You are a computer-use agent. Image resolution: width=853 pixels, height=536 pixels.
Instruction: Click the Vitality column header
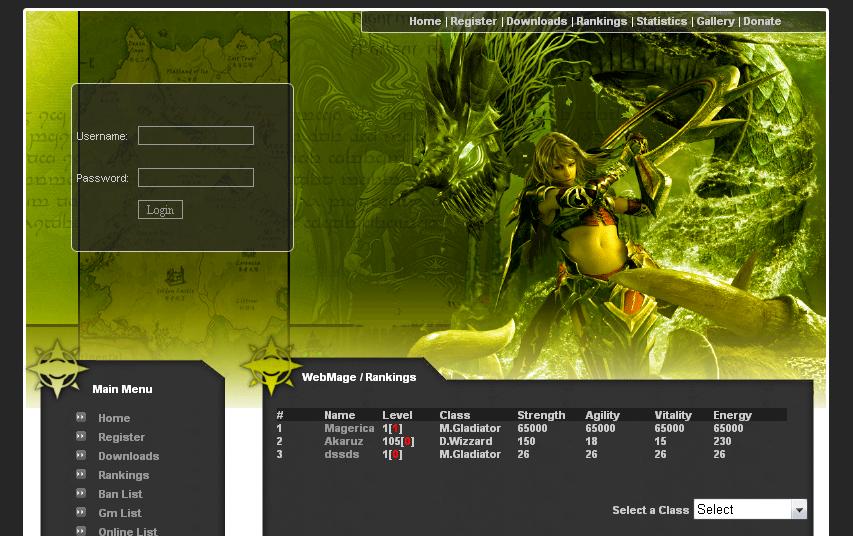pyautogui.click(x=673, y=415)
